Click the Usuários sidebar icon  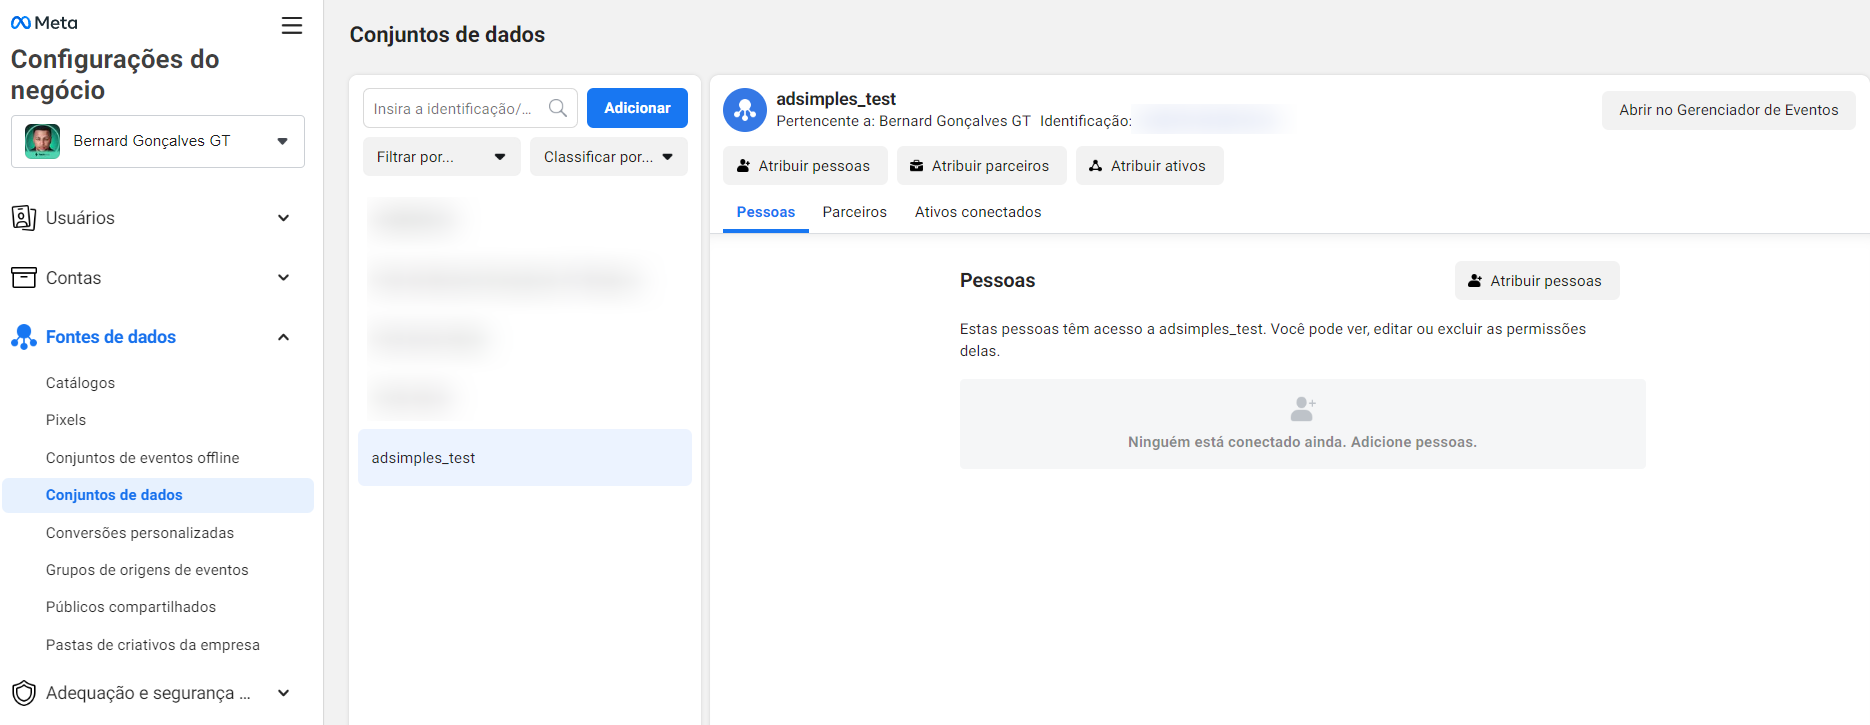24,218
